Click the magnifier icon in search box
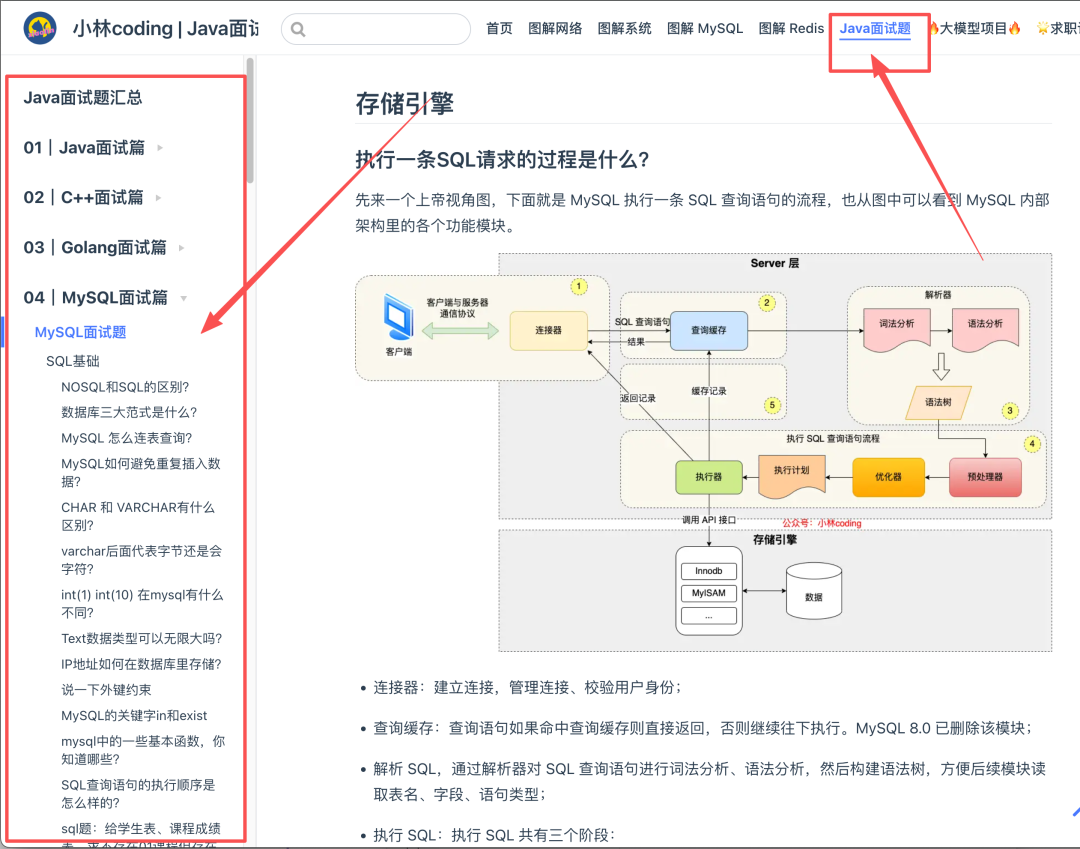Screen dimensions: 1080x849 pos(298,30)
